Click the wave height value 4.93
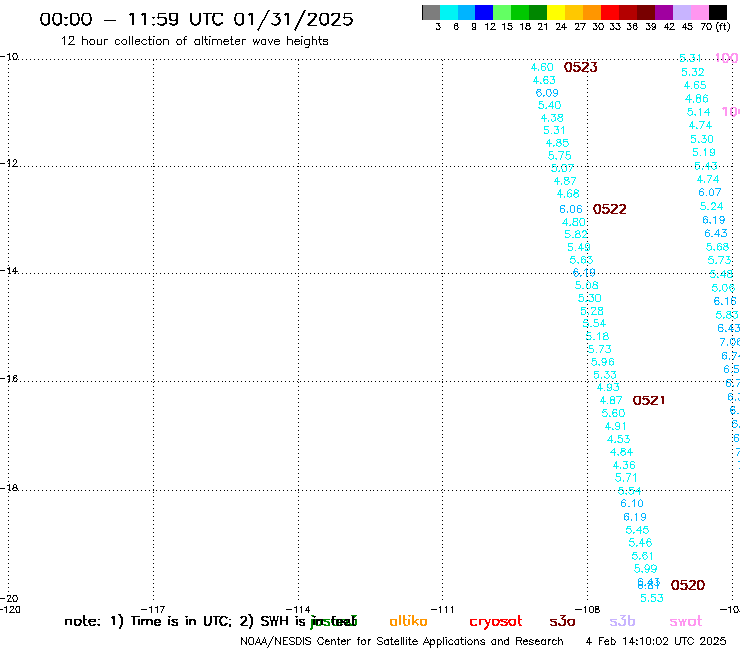Screen dimensions: 740x650 [x=608, y=387]
